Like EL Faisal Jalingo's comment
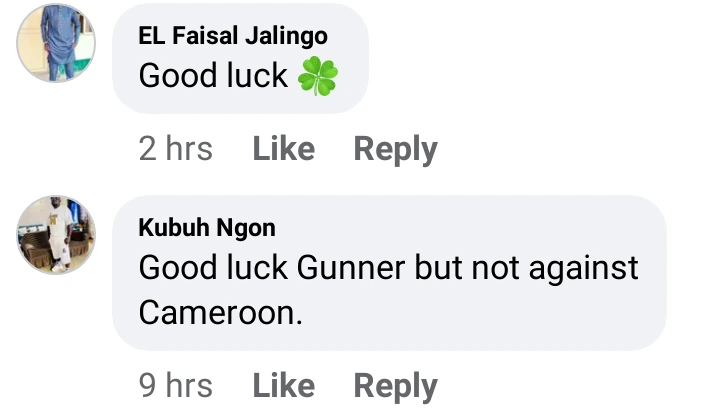The image size is (720, 417). (284, 149)
